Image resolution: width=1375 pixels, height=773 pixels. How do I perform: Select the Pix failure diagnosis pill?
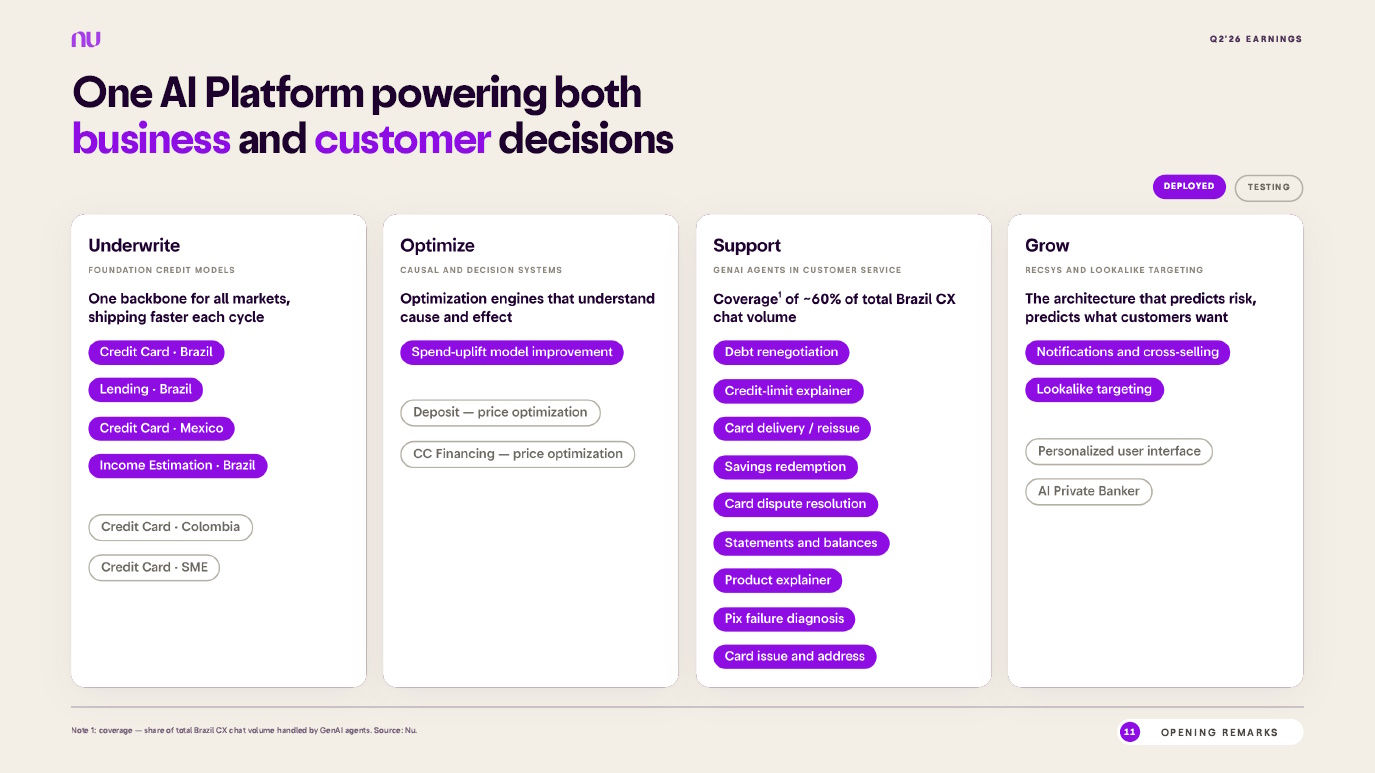[784, 619]
